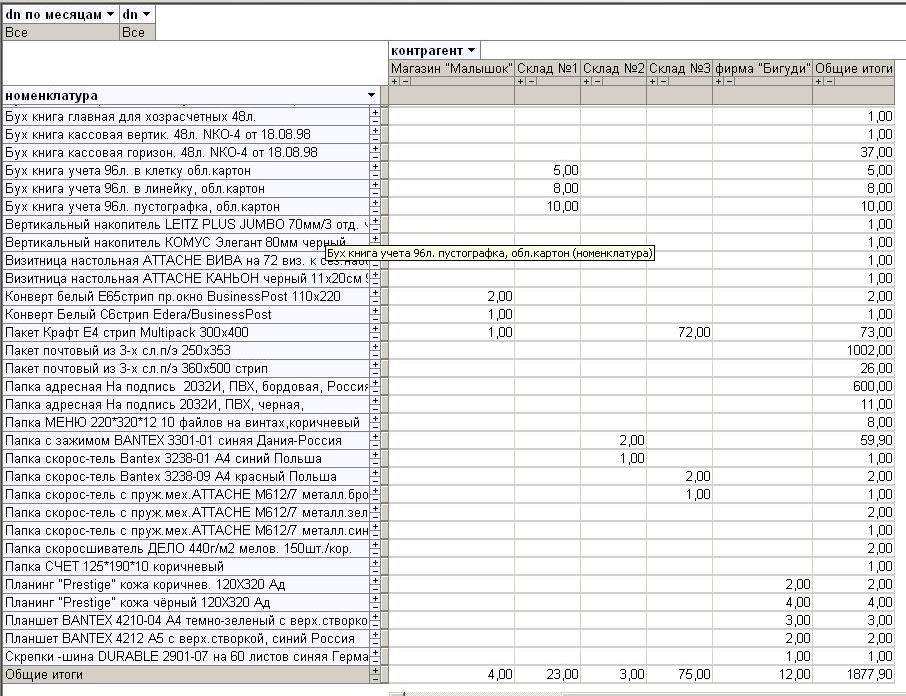Expand row 'Бух книга главная для хозрасчетных 48л.'
The image size is (906, 696).
coord(375,113)
